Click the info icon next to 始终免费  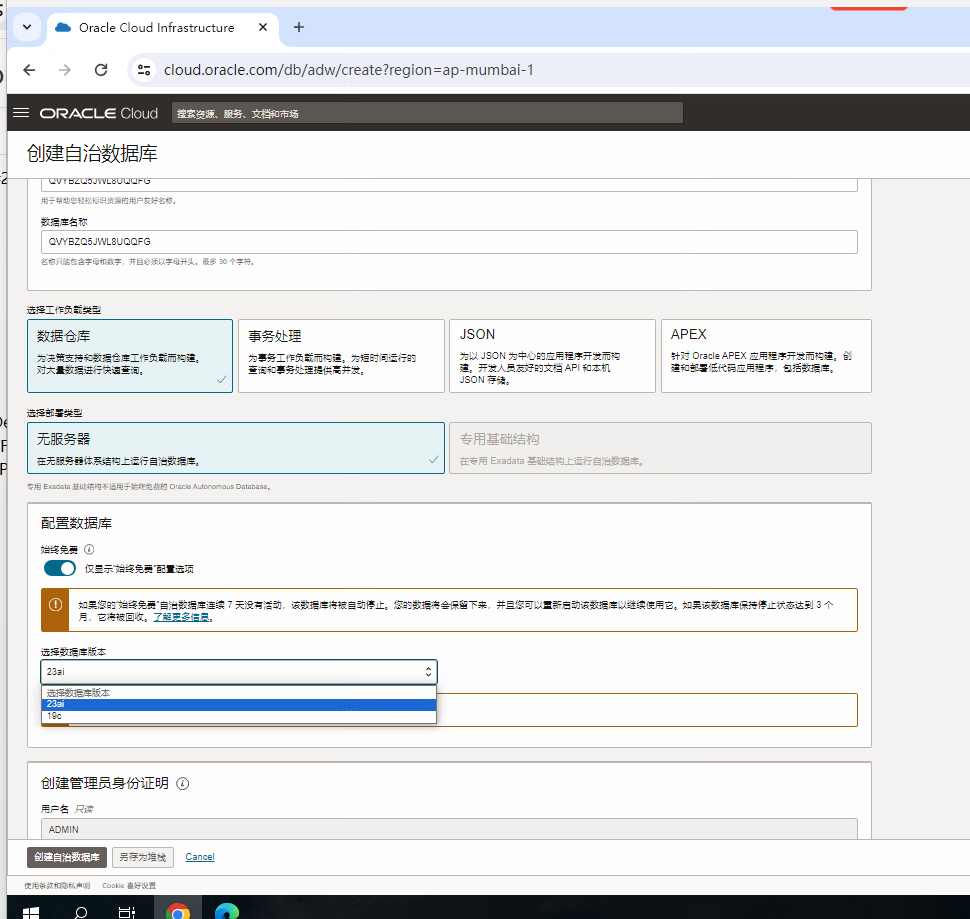[89, 549]
